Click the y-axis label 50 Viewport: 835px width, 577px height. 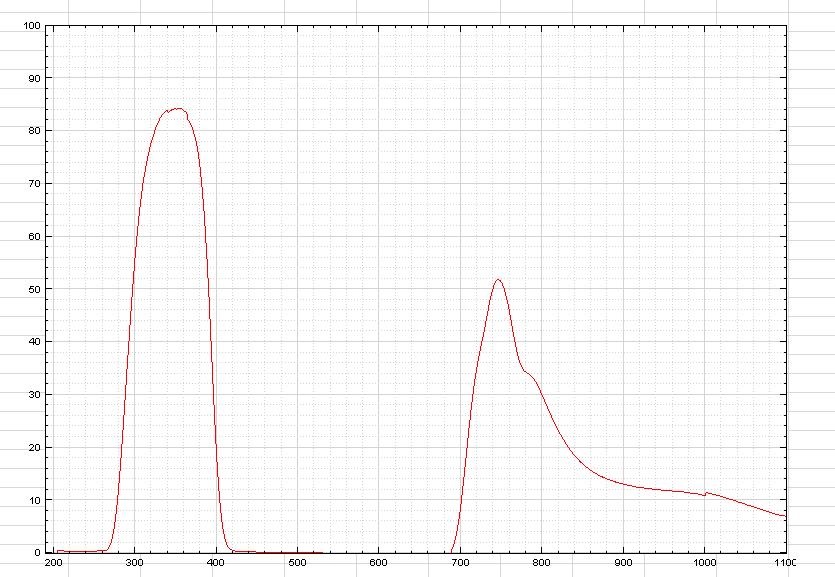(34, 289)
